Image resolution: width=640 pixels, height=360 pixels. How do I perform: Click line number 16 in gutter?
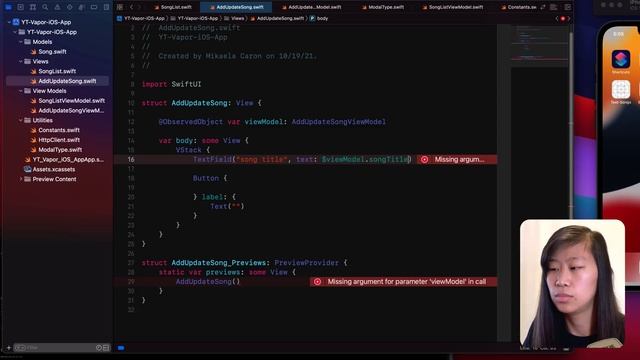(x=131, y=160)
